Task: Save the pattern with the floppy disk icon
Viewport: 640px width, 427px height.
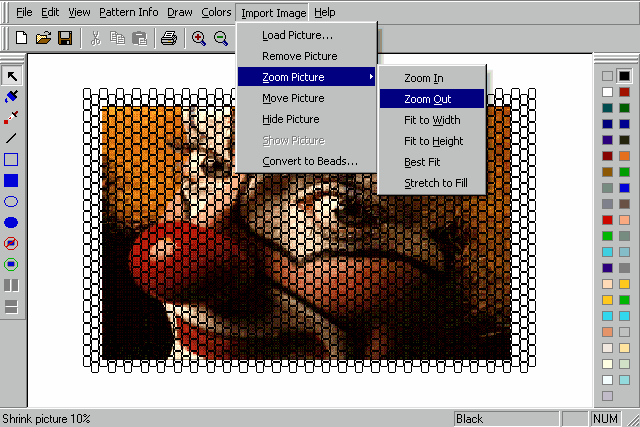Action: tap(65, 38)
